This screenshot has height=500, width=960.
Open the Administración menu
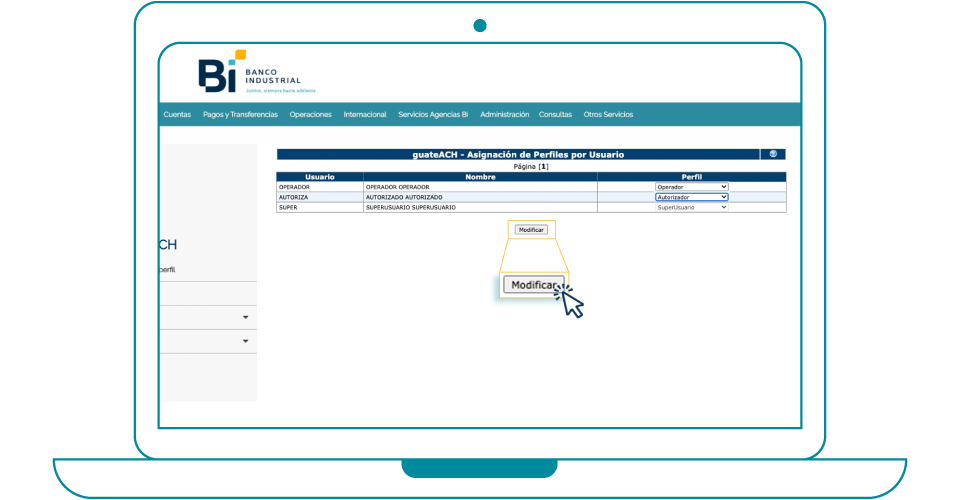point(504,115)
